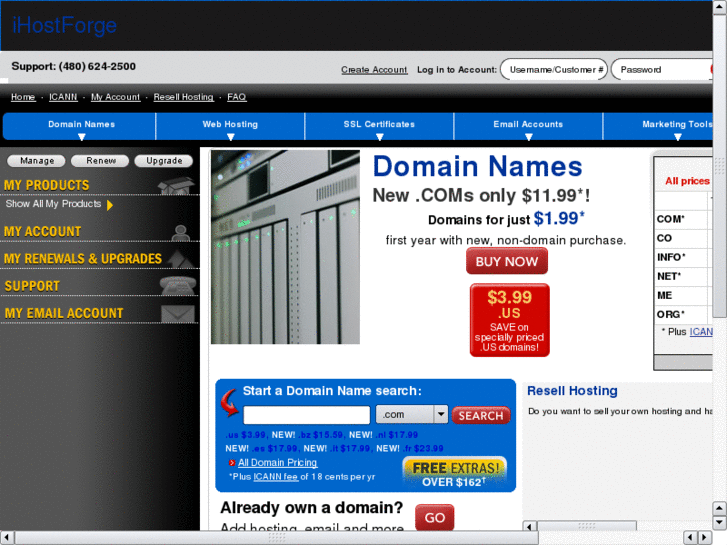The width and height of the screenshot is (727, 545).
Task: Click the FREE EXTRAS! Over $162 badge
Action: coord(455,474)
